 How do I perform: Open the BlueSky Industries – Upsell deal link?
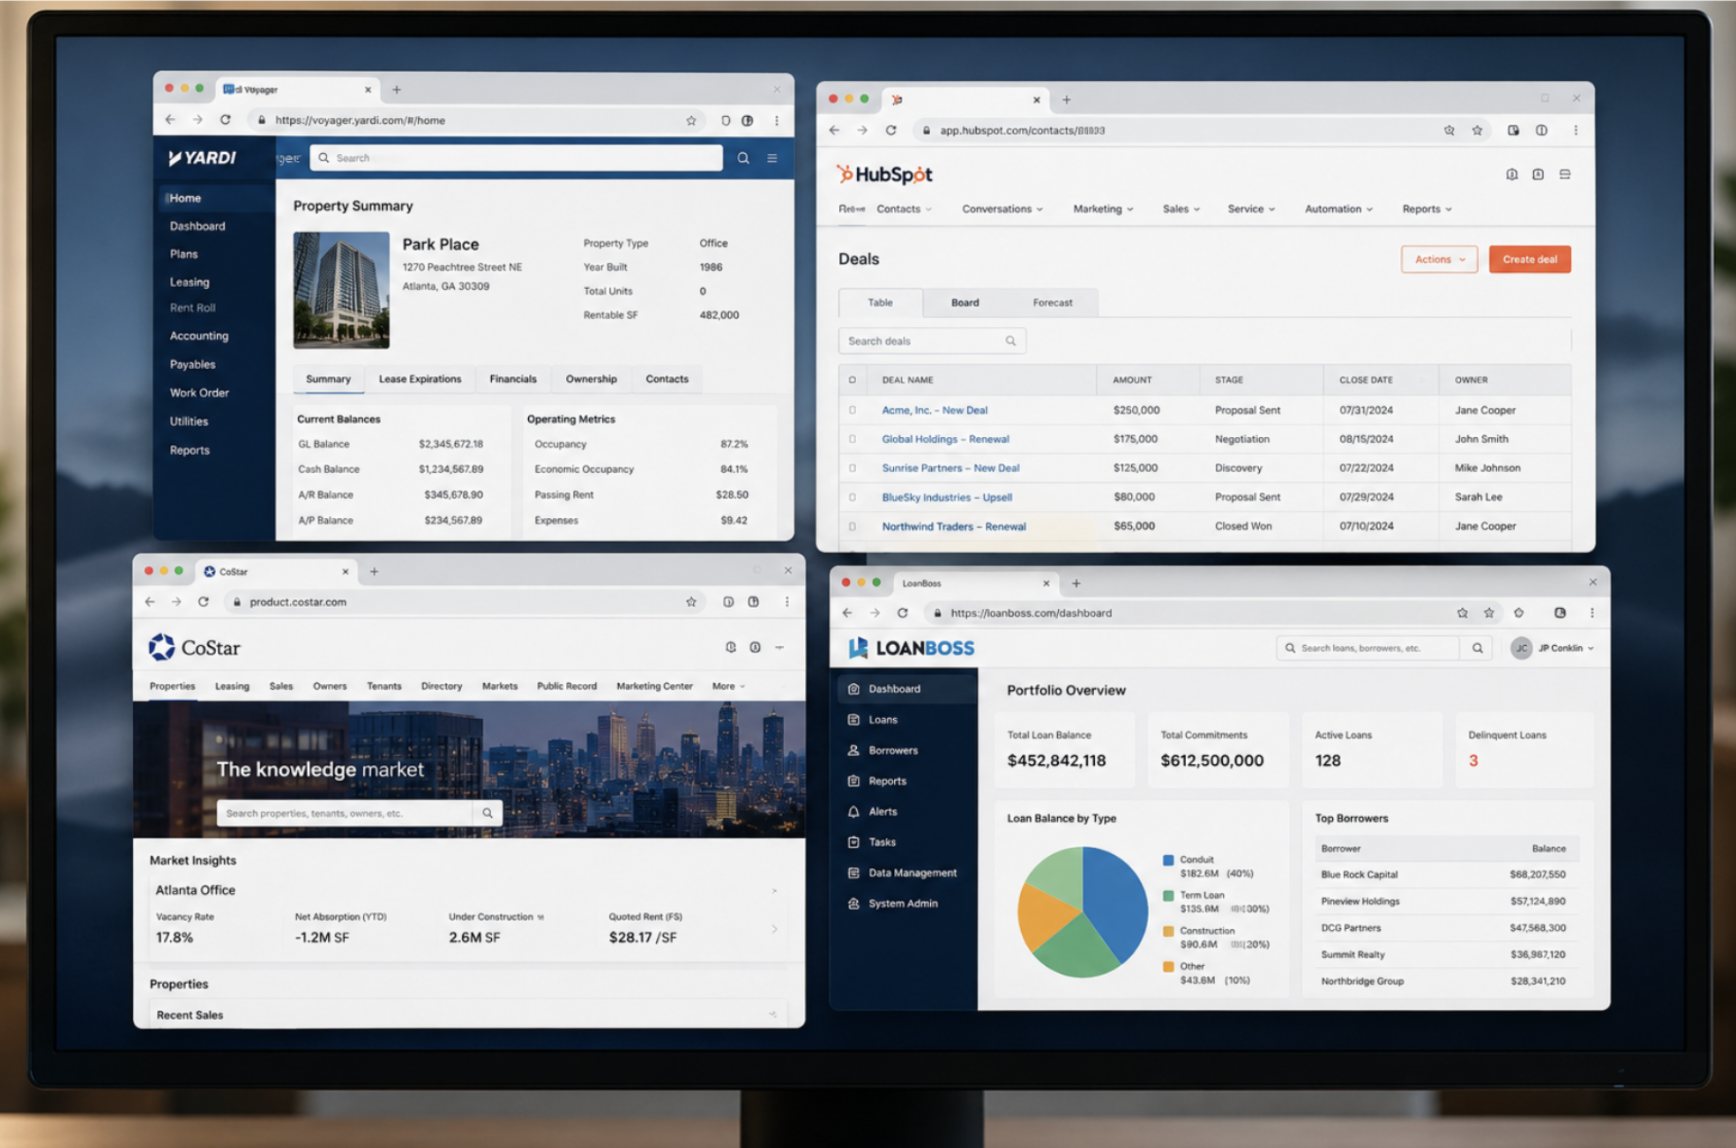coord(947,497)
